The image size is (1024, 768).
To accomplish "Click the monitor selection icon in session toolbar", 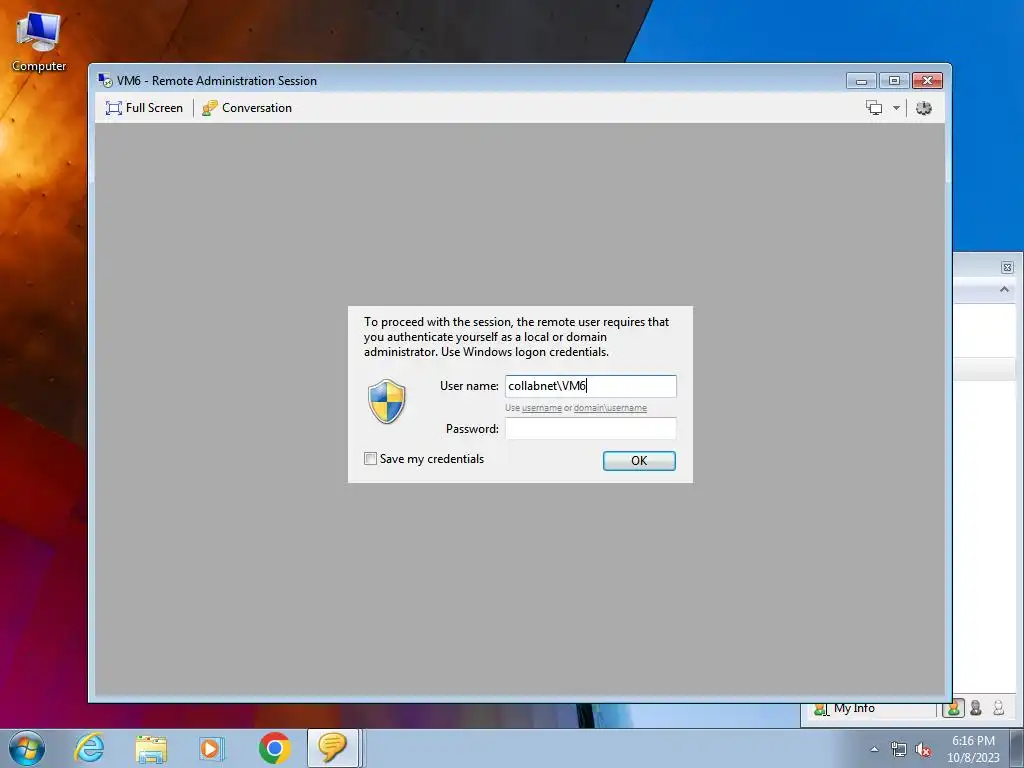I will click(874, 108).
